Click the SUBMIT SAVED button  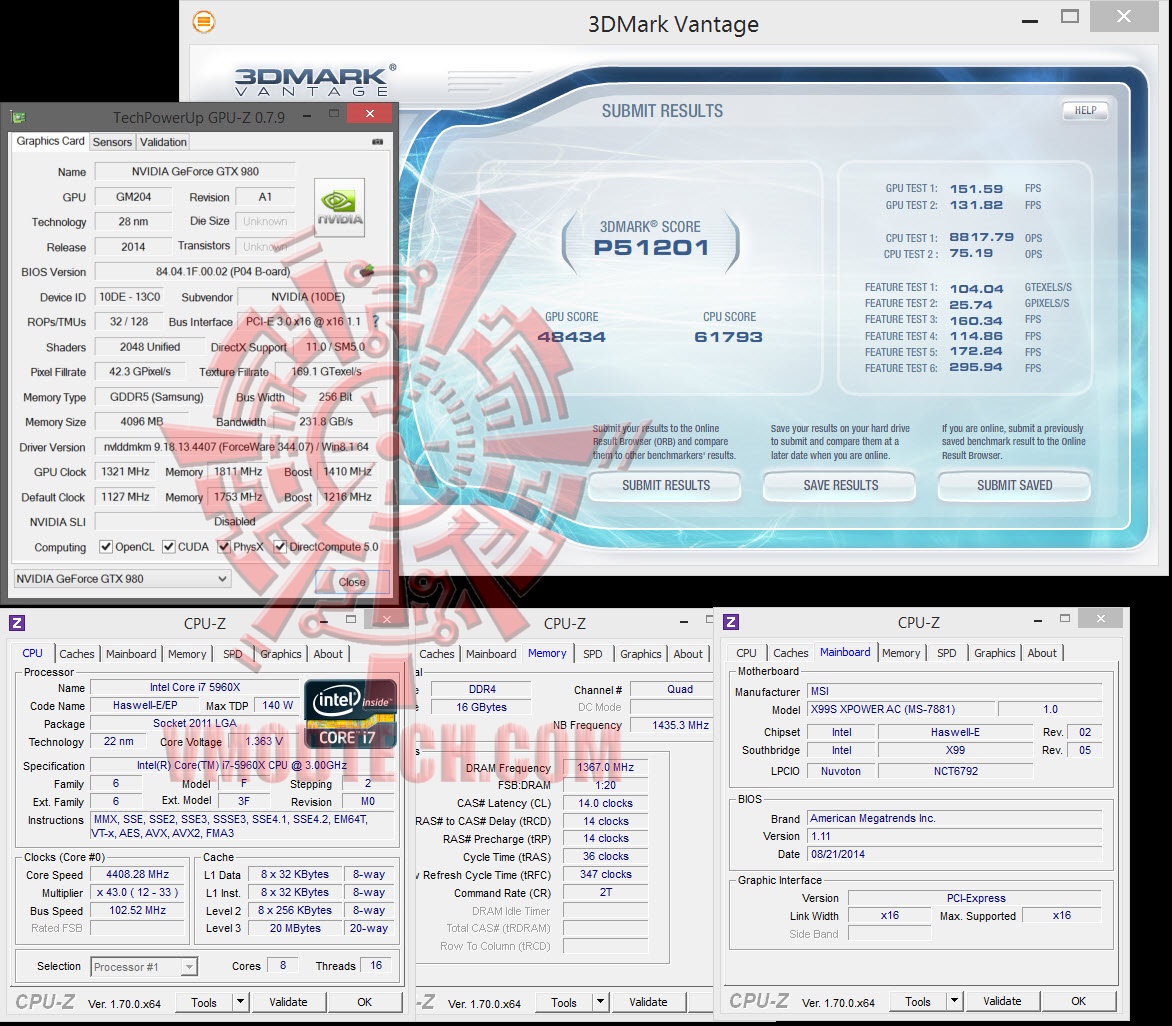click(1014, 486)
